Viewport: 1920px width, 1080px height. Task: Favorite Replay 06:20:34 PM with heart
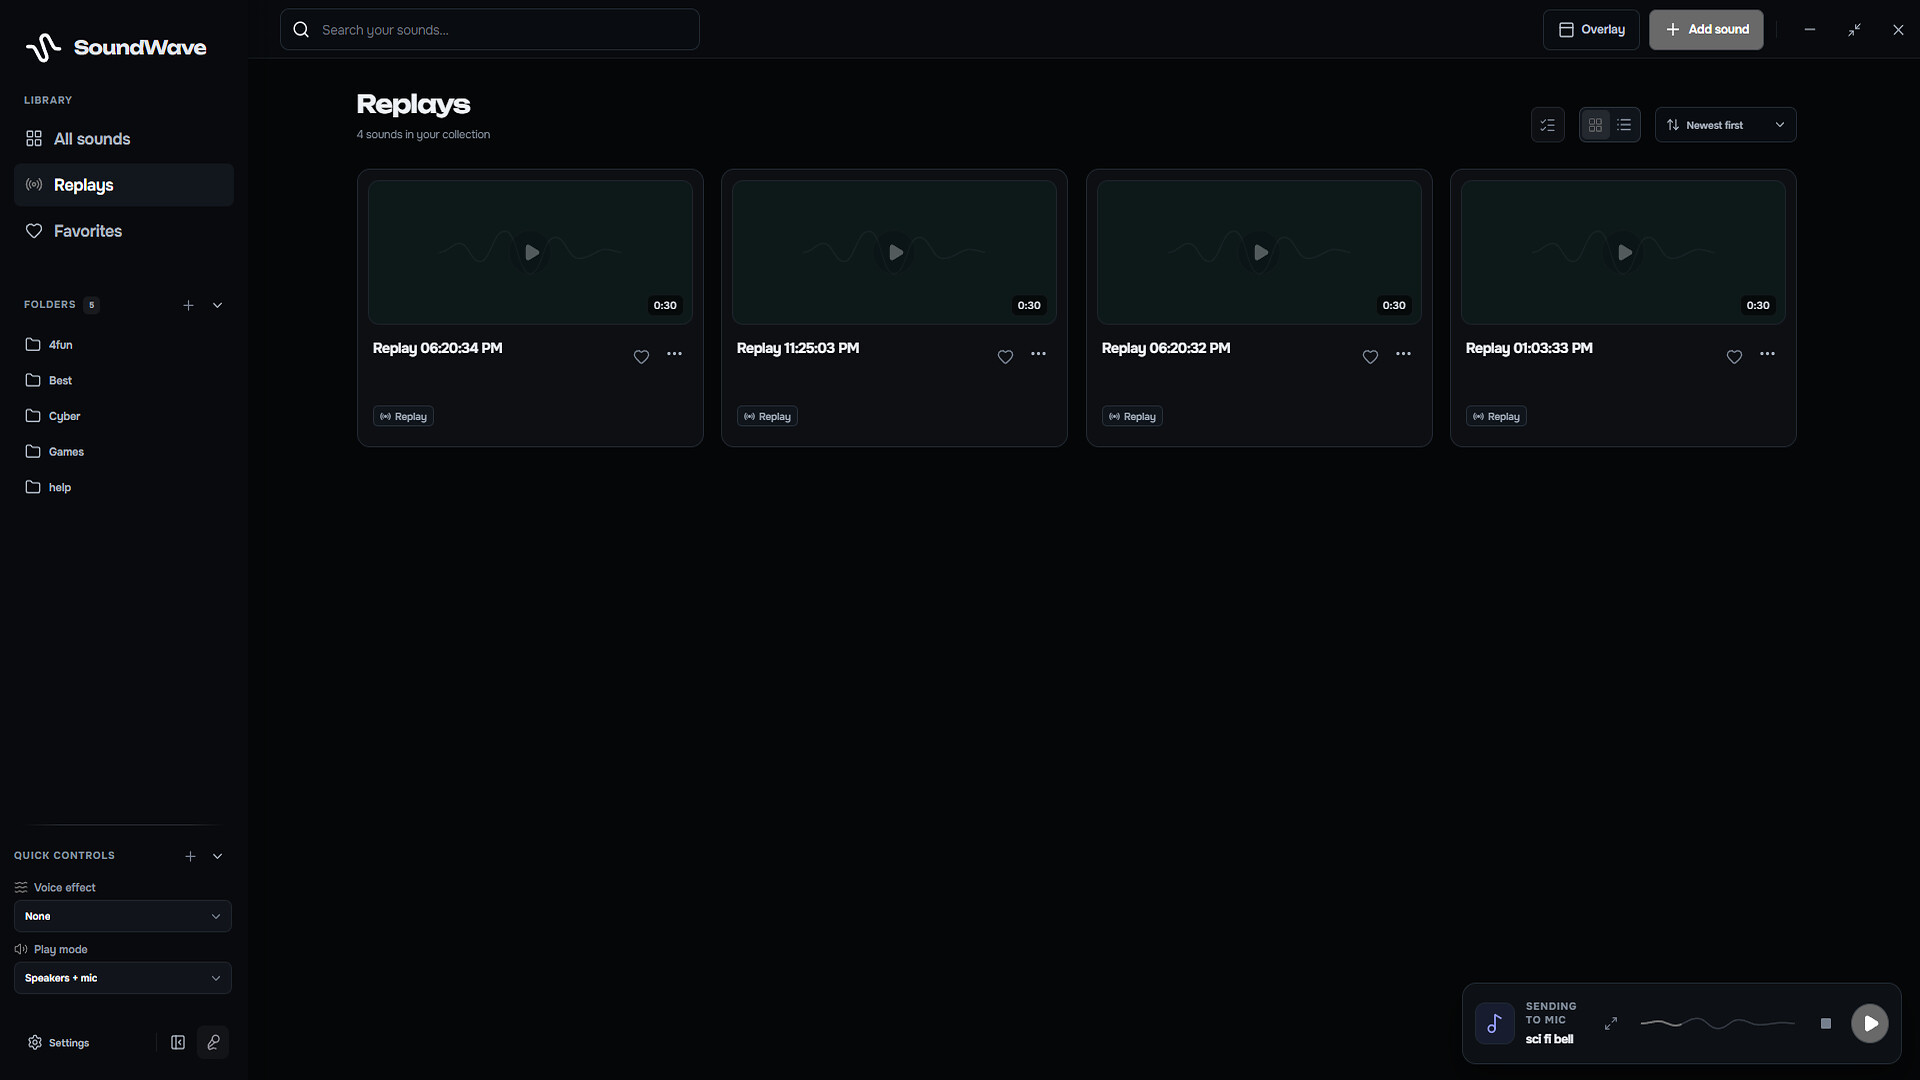point(642,357)
